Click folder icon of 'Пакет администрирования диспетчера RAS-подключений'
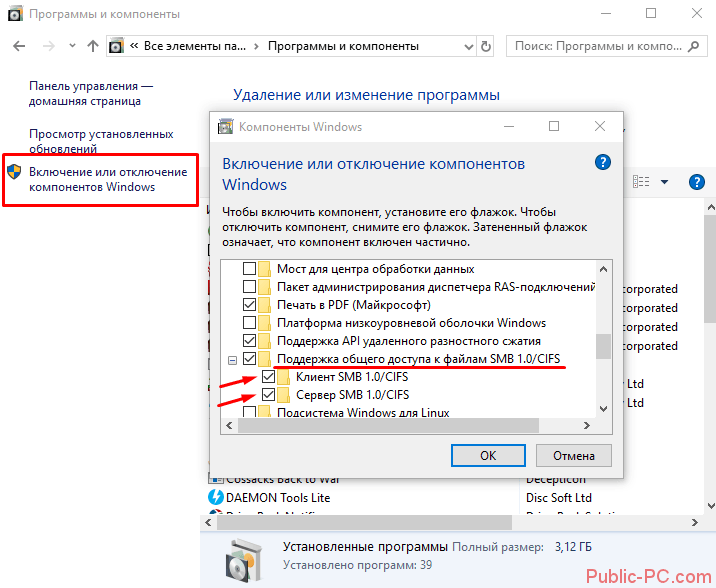The image size is (716, 588). pyautogui.click(x=264, y=287)
